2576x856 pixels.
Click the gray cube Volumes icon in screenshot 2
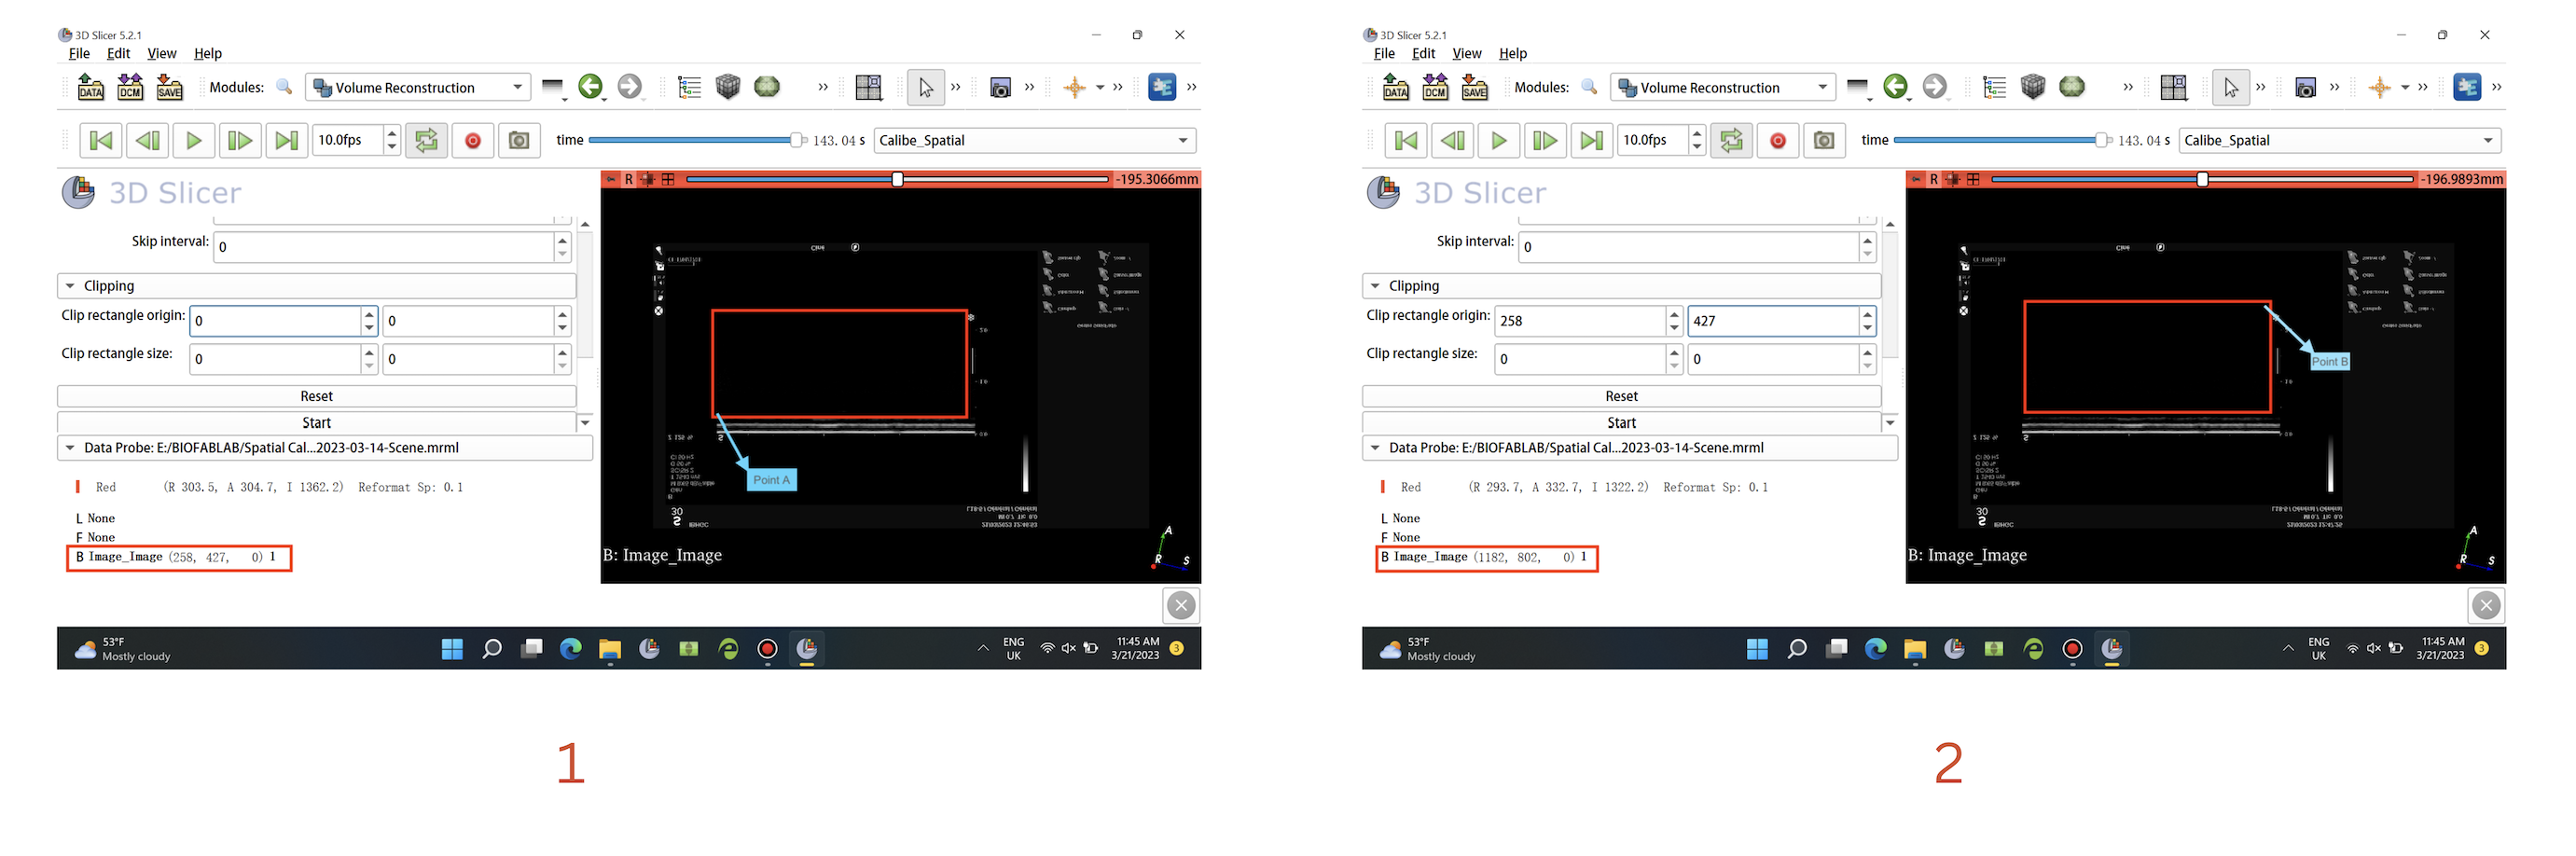click(x=2033, y=88)
